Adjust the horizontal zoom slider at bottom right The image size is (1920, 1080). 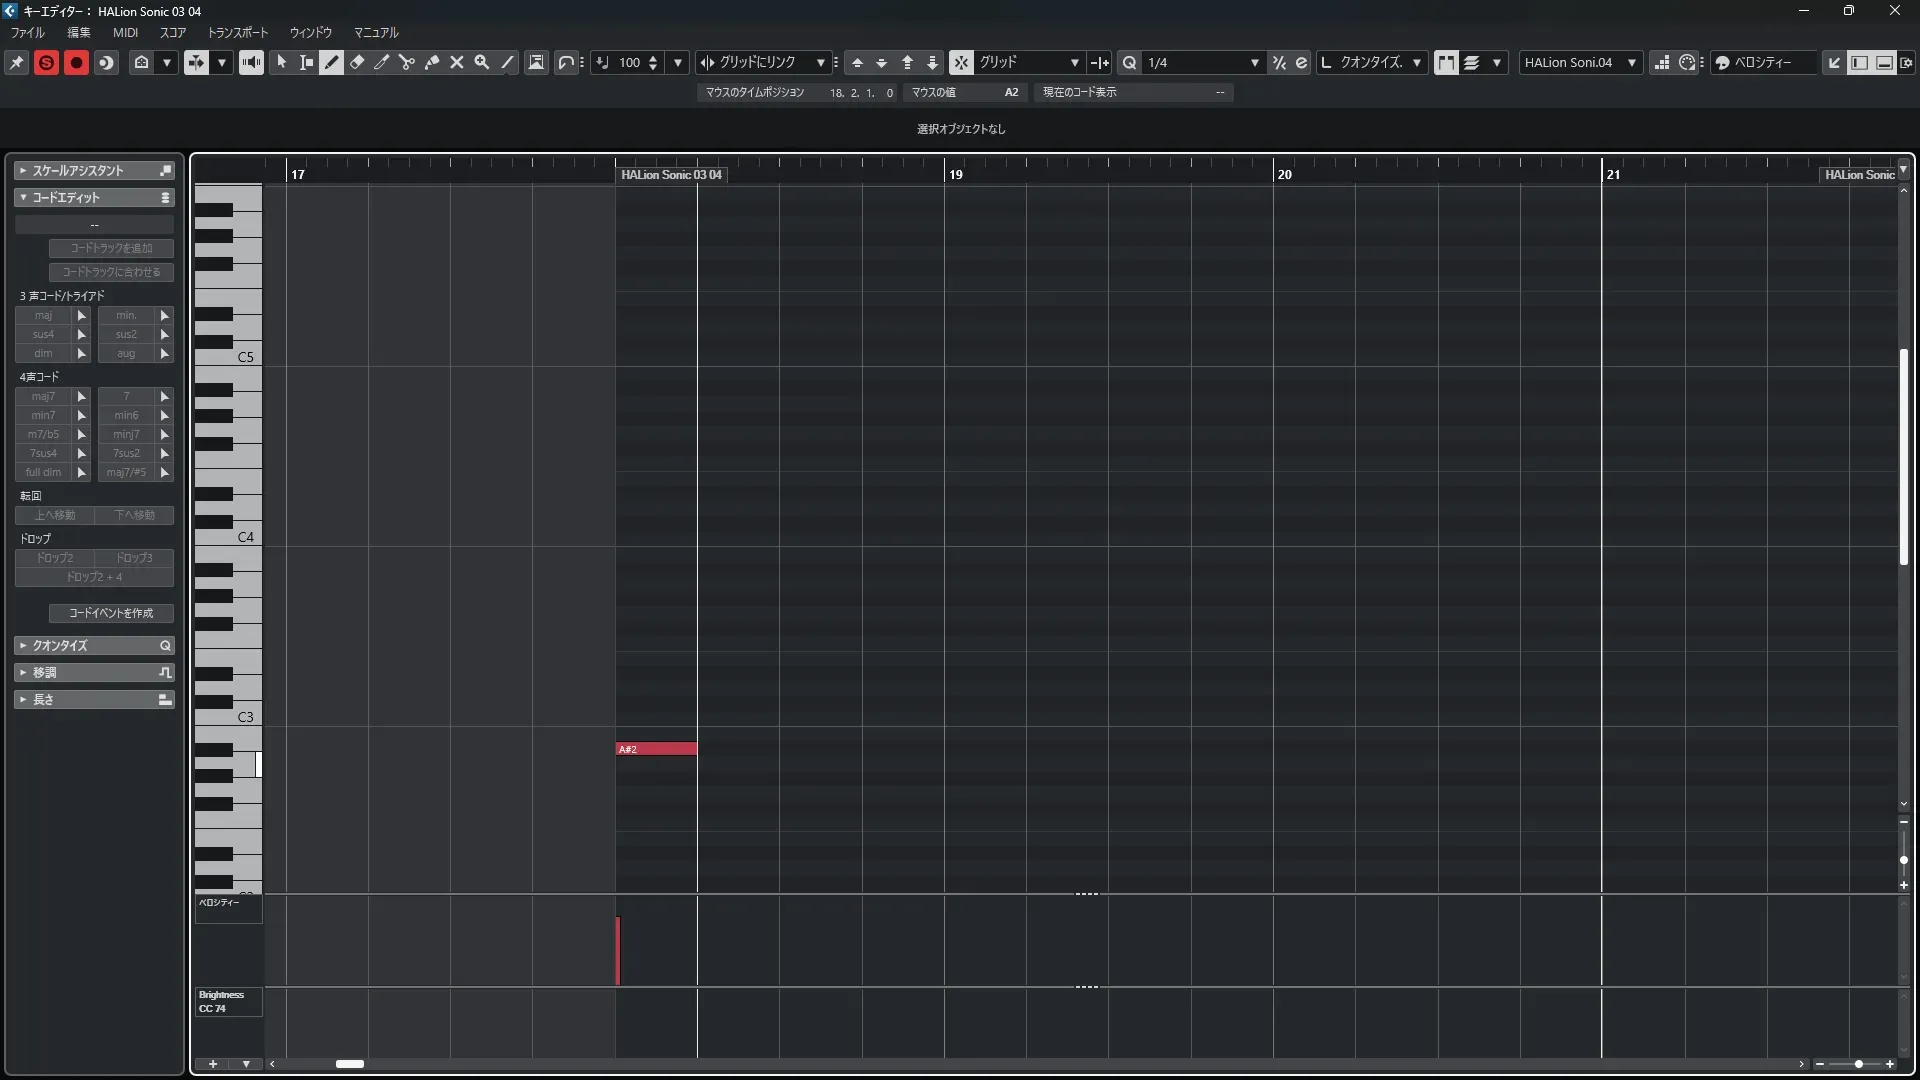(x=1857, y=1064)
